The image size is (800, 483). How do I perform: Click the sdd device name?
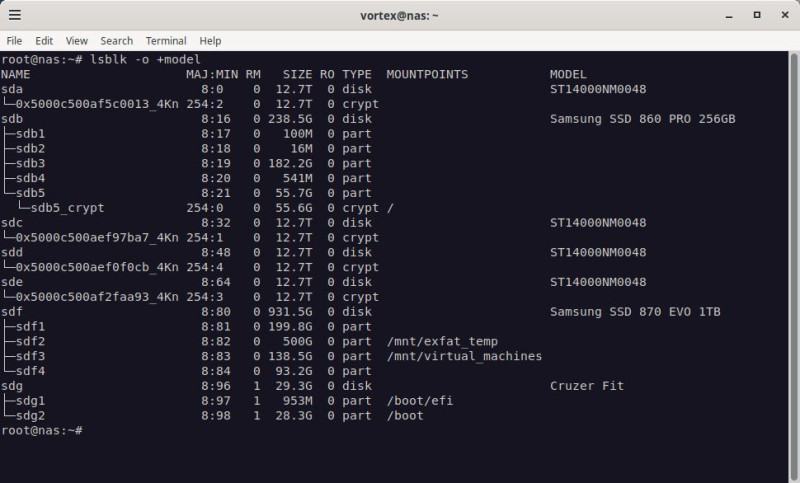(x=12, y=252)
